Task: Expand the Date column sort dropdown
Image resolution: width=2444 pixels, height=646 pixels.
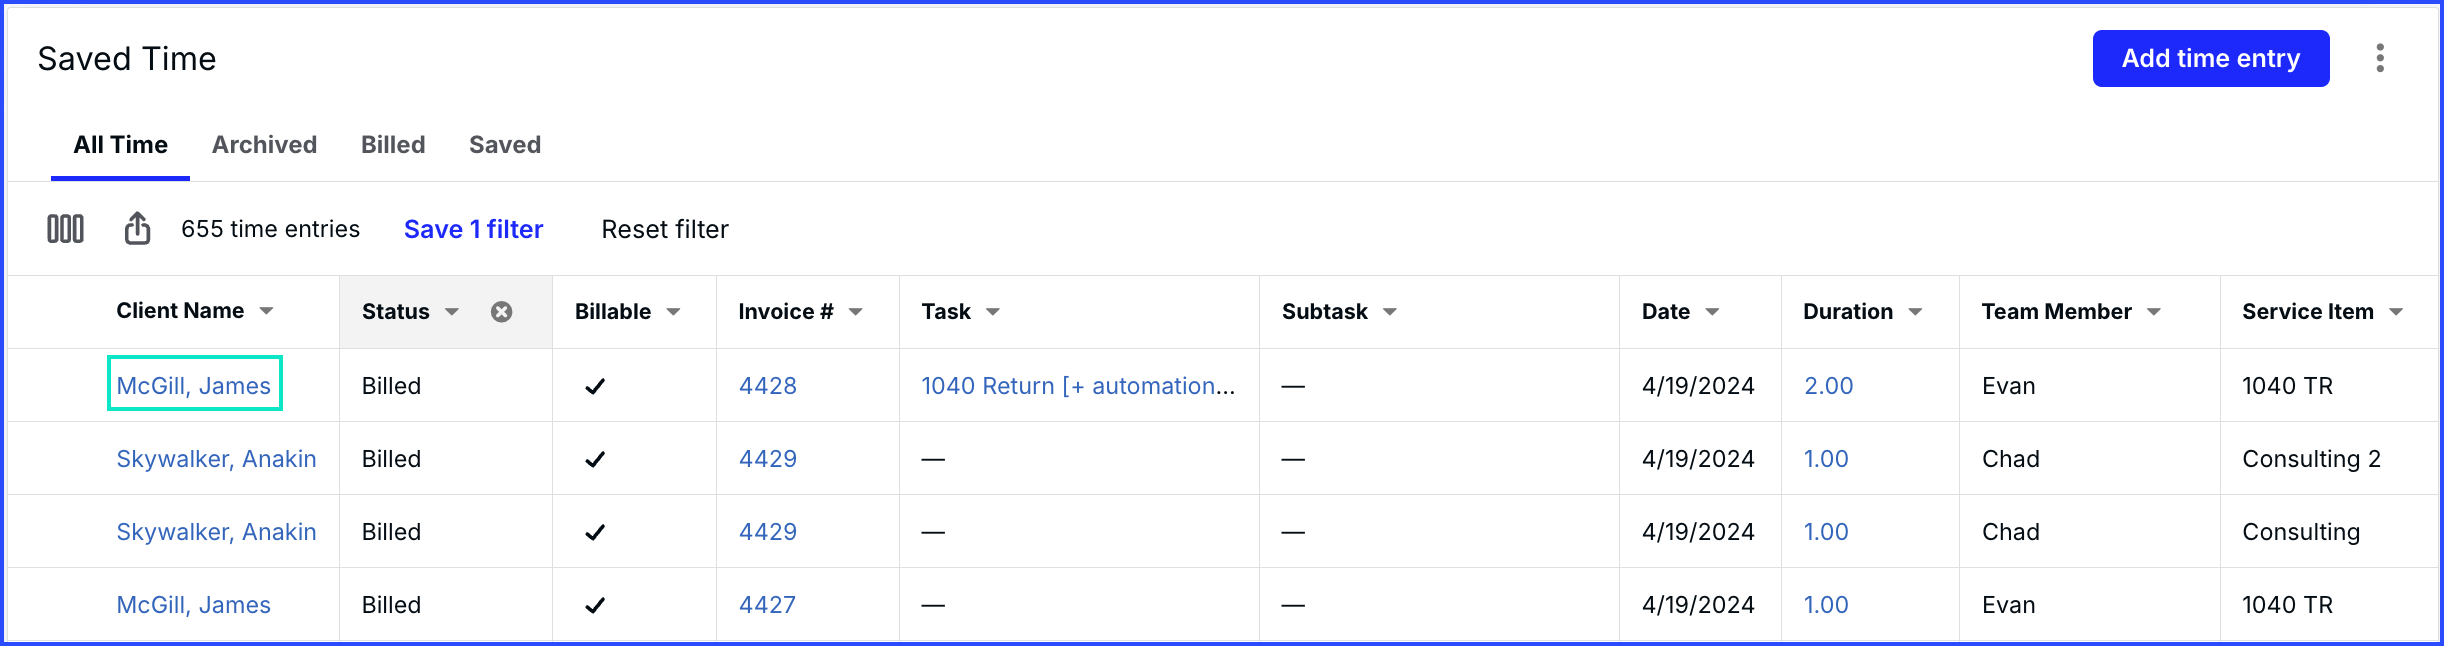Action: (x=1713, y=312)
